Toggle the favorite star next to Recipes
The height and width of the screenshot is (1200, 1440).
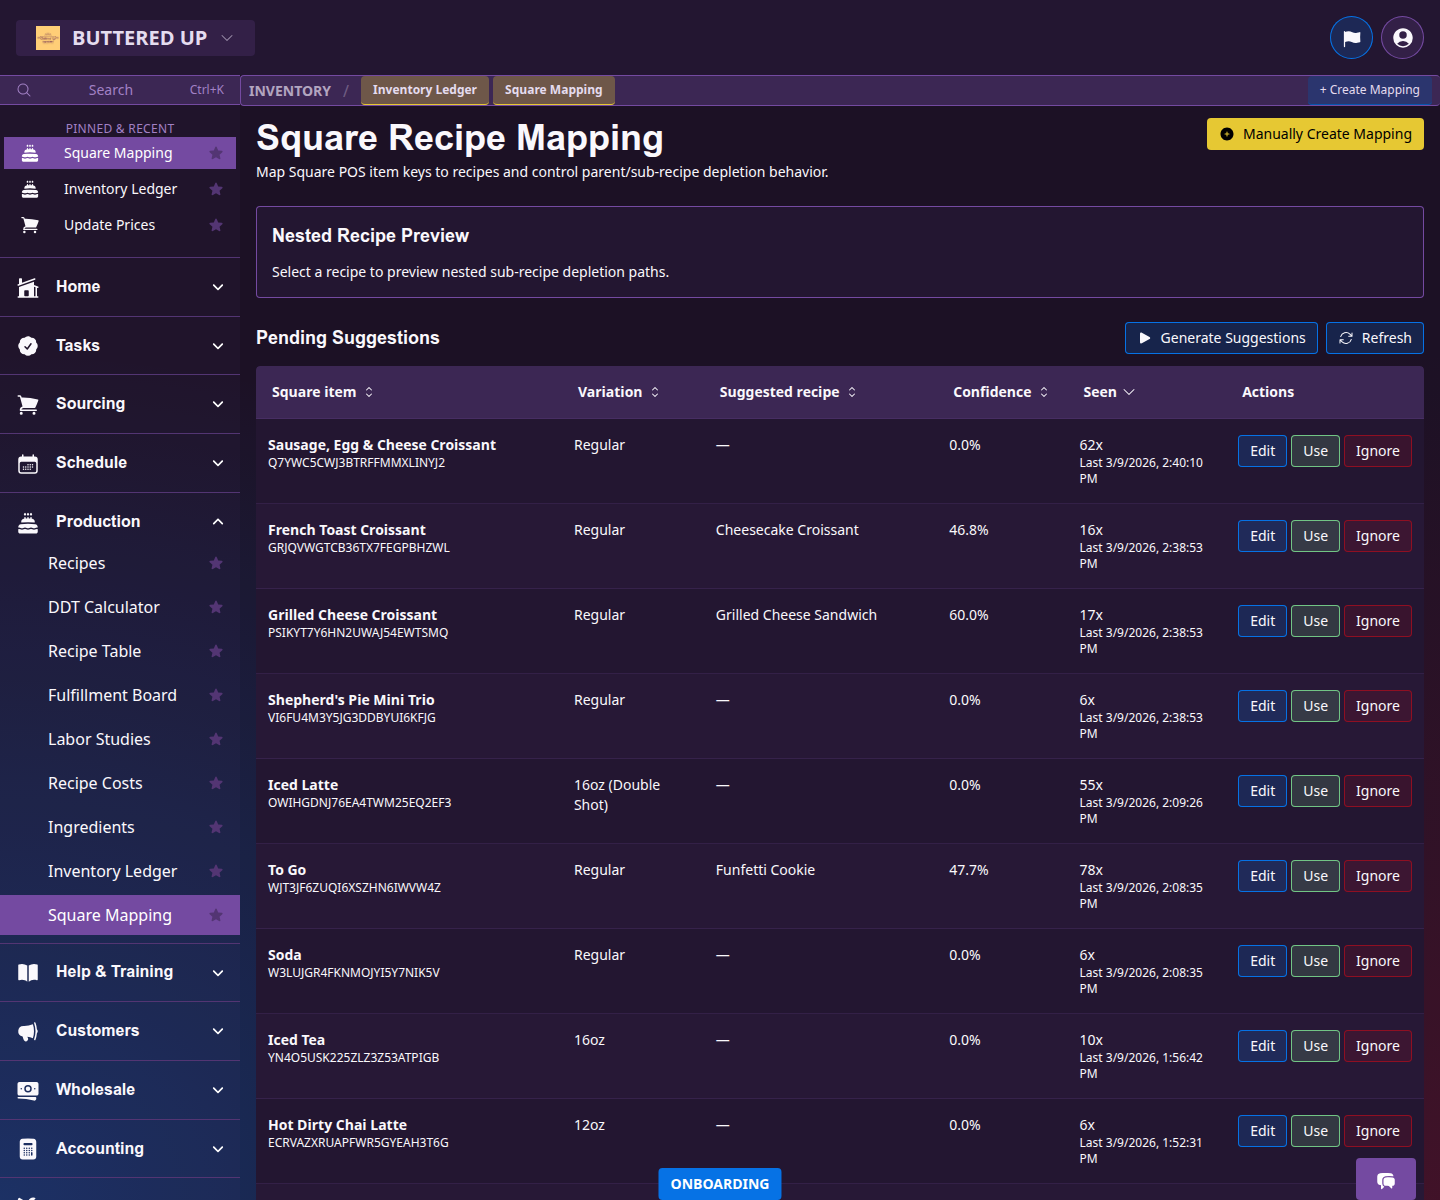point(216,563)
